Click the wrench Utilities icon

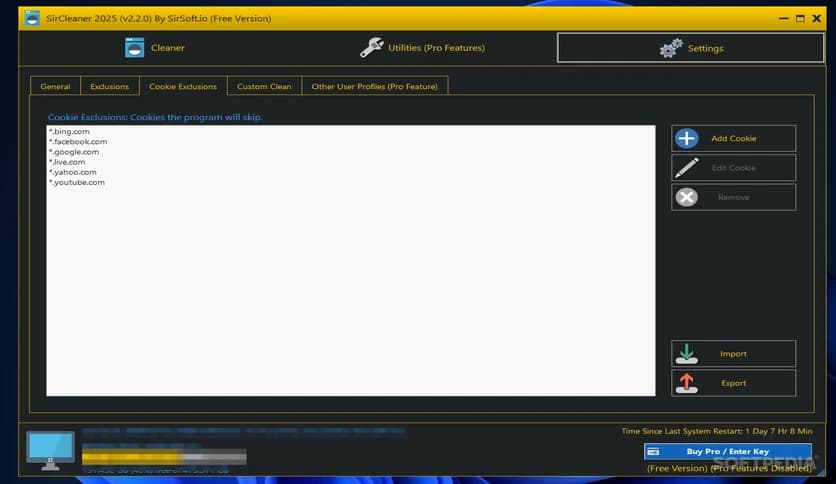coord(371,47)
